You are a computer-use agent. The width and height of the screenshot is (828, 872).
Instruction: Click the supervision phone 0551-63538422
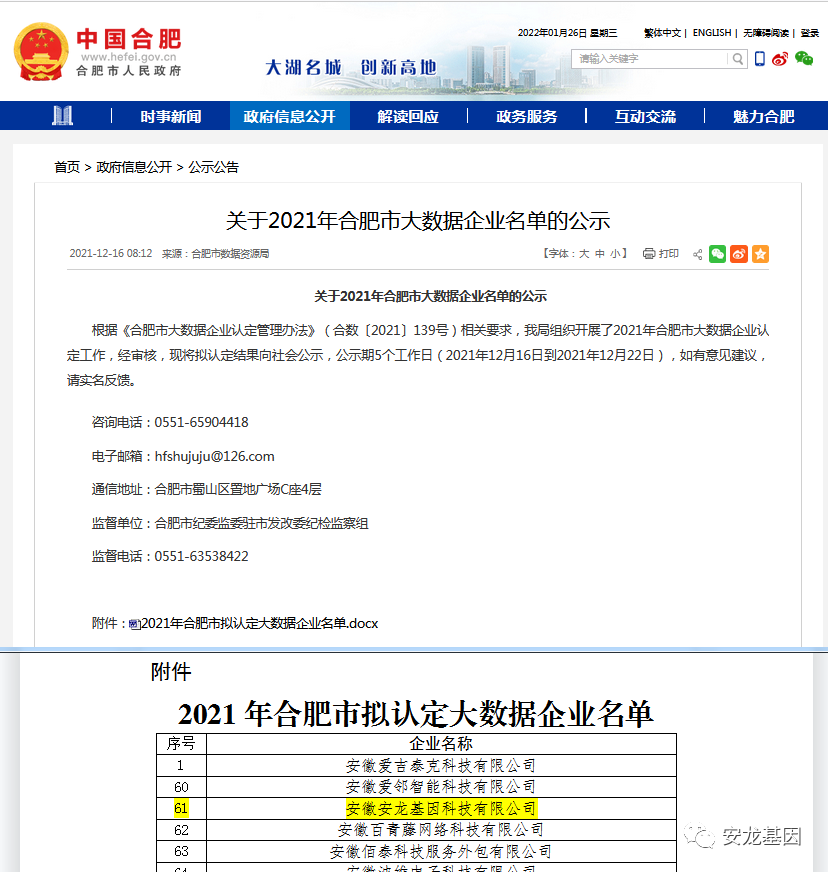(x=201, y=556)
